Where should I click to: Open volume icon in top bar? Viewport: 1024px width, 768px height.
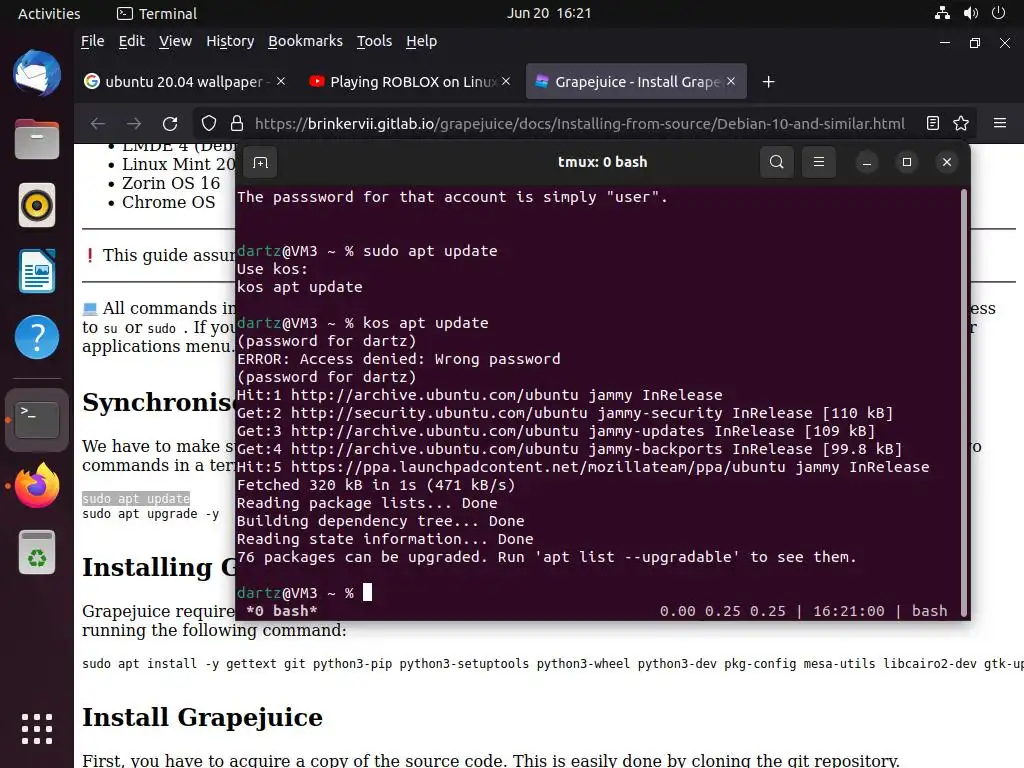tap(970, 13)
